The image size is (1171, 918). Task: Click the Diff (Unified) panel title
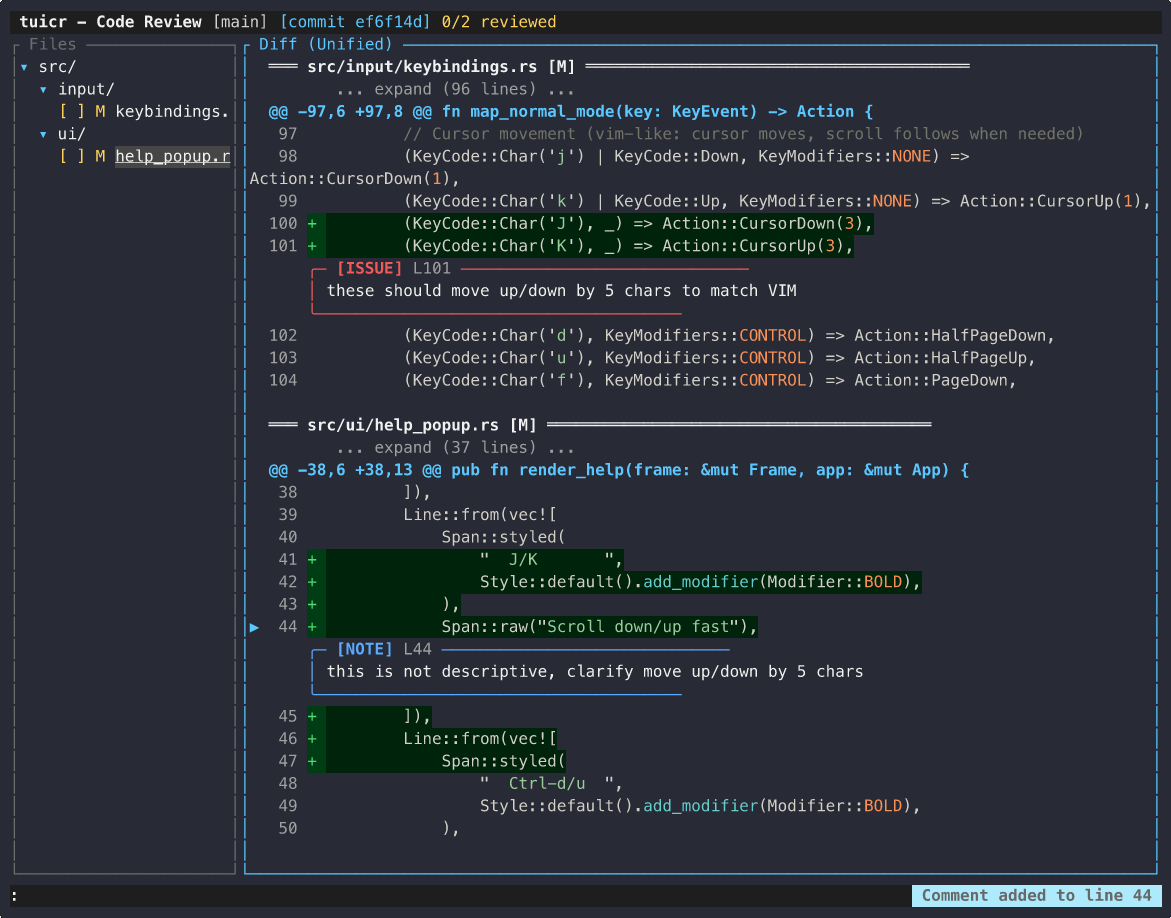(x=326, y=45)
